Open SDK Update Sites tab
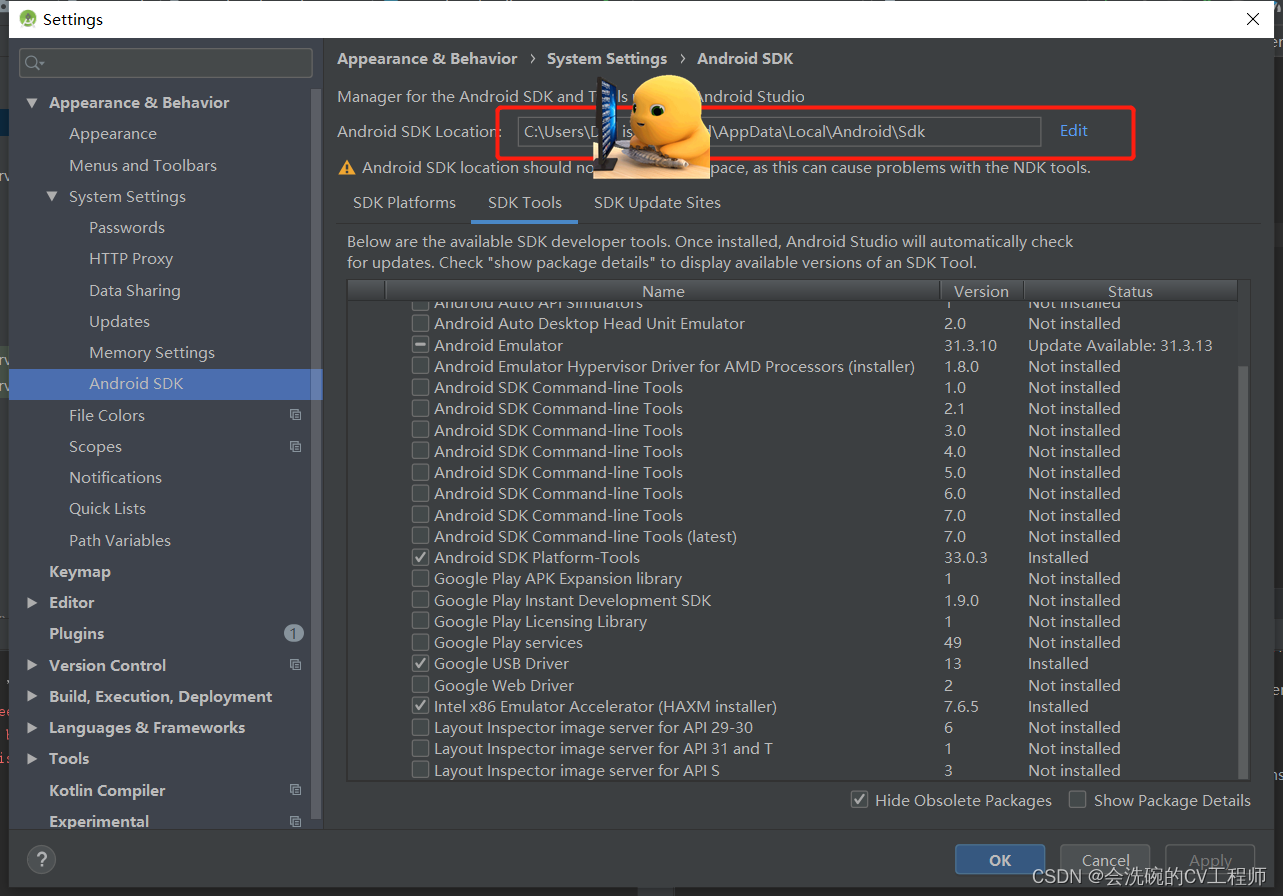Screen dimensions: 1283x896 point(657,202)
